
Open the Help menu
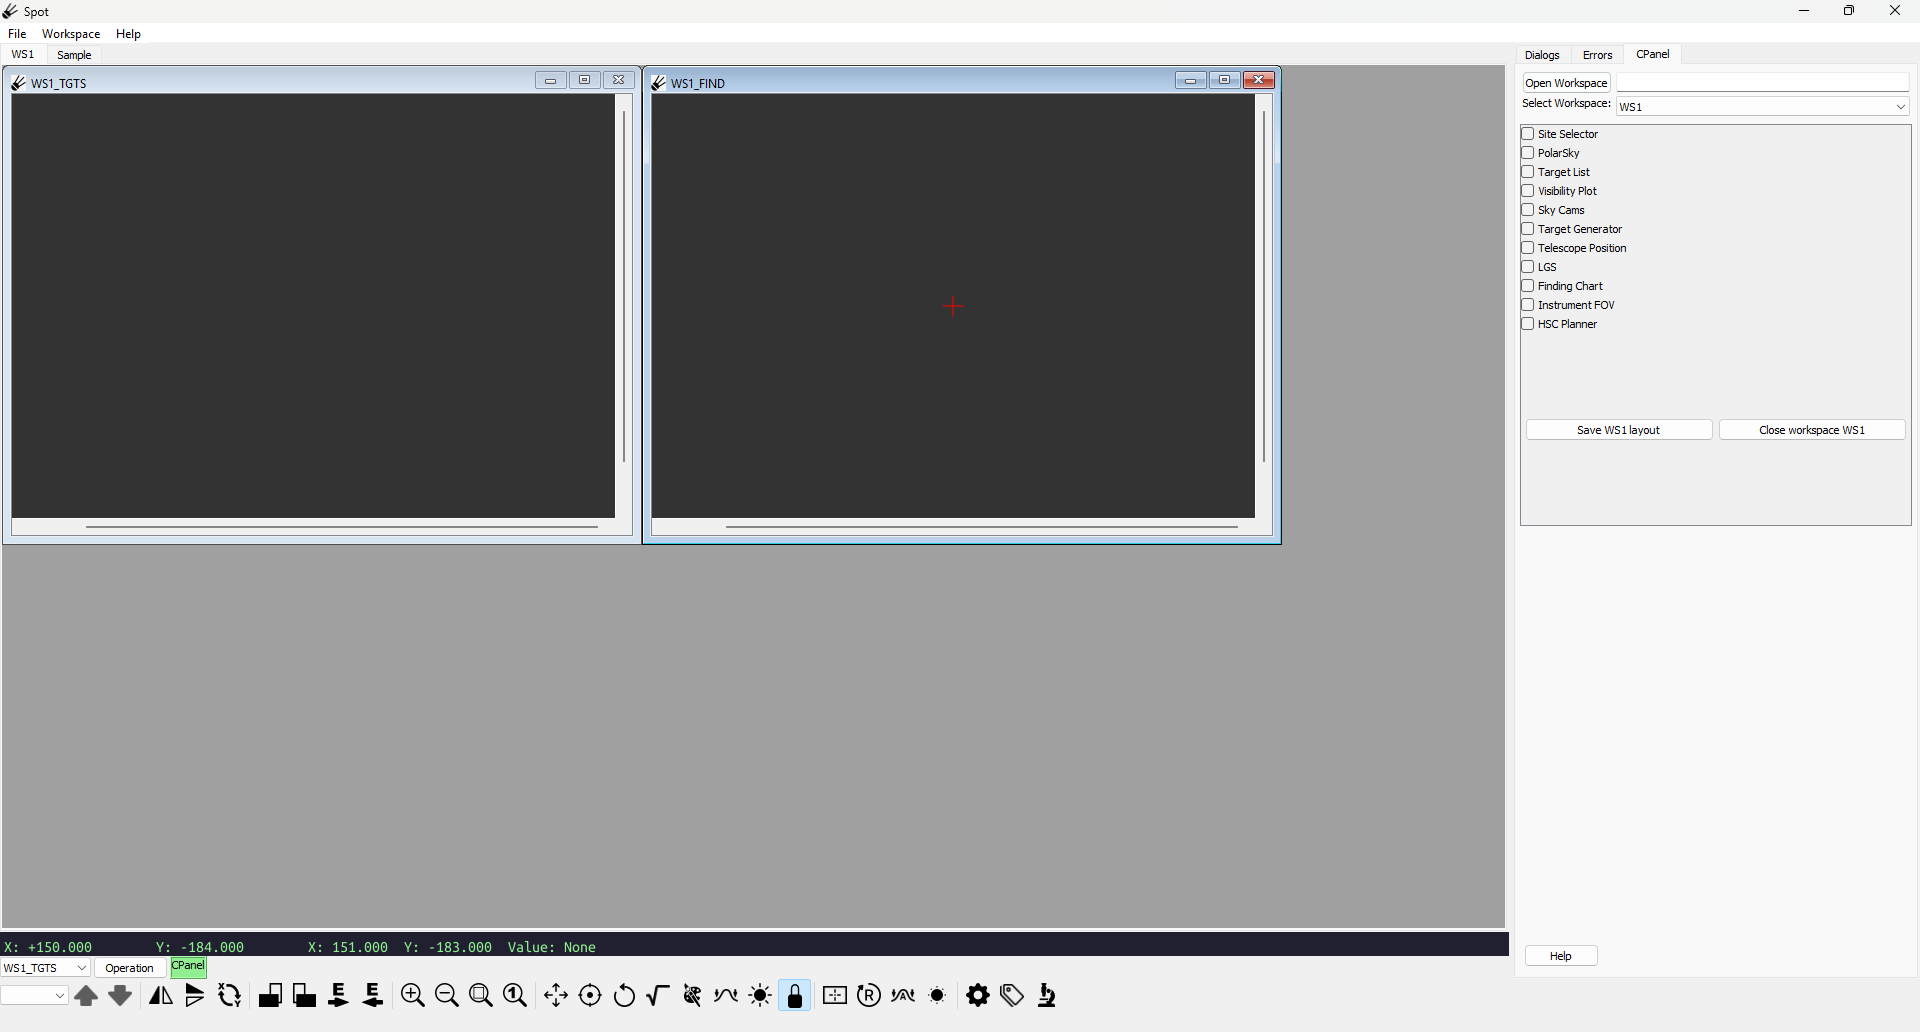tap(128, 34)
